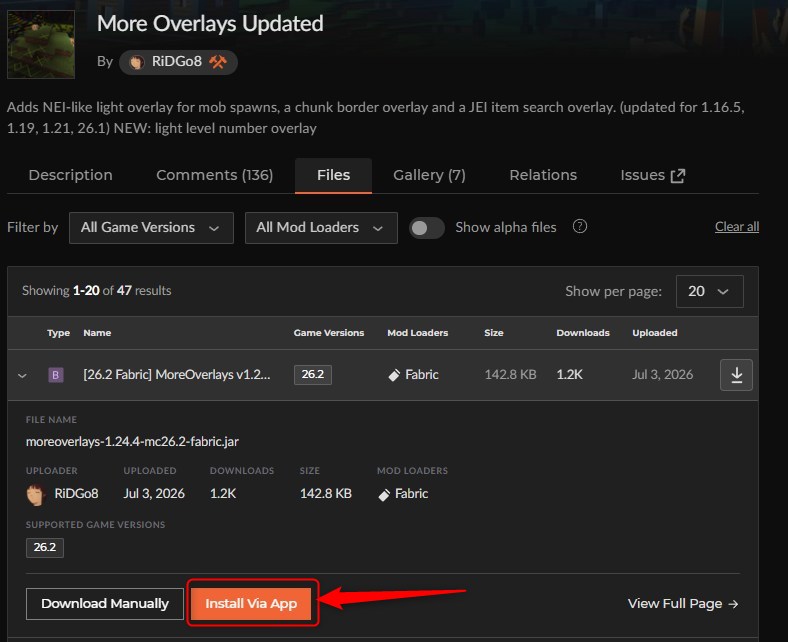Click the 142.8 KB size in table row
Viewport: 788px width, 642px height.
(511, 375)
